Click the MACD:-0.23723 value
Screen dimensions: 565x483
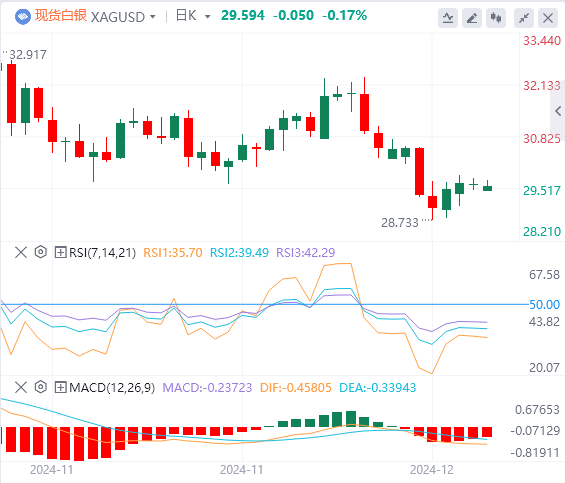click(207, 387)
